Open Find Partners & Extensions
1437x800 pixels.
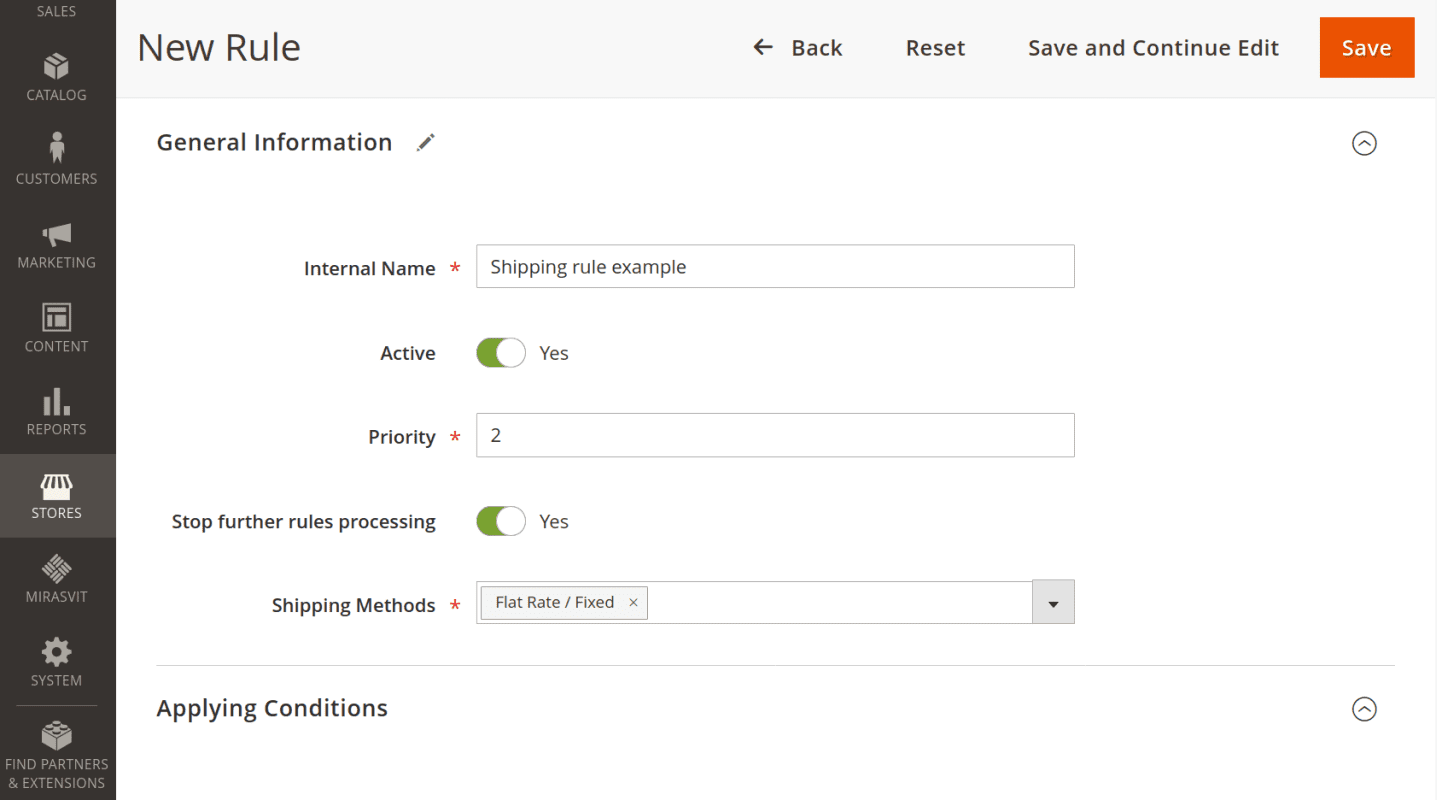pos(57,754)
